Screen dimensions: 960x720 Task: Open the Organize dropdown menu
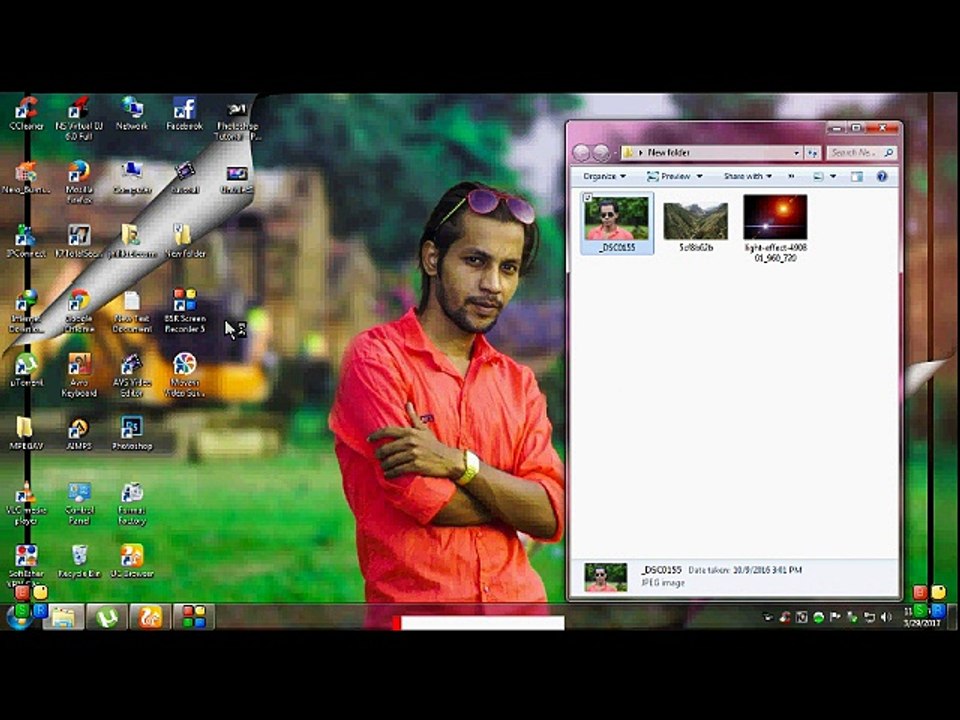(x=604, y=176)
